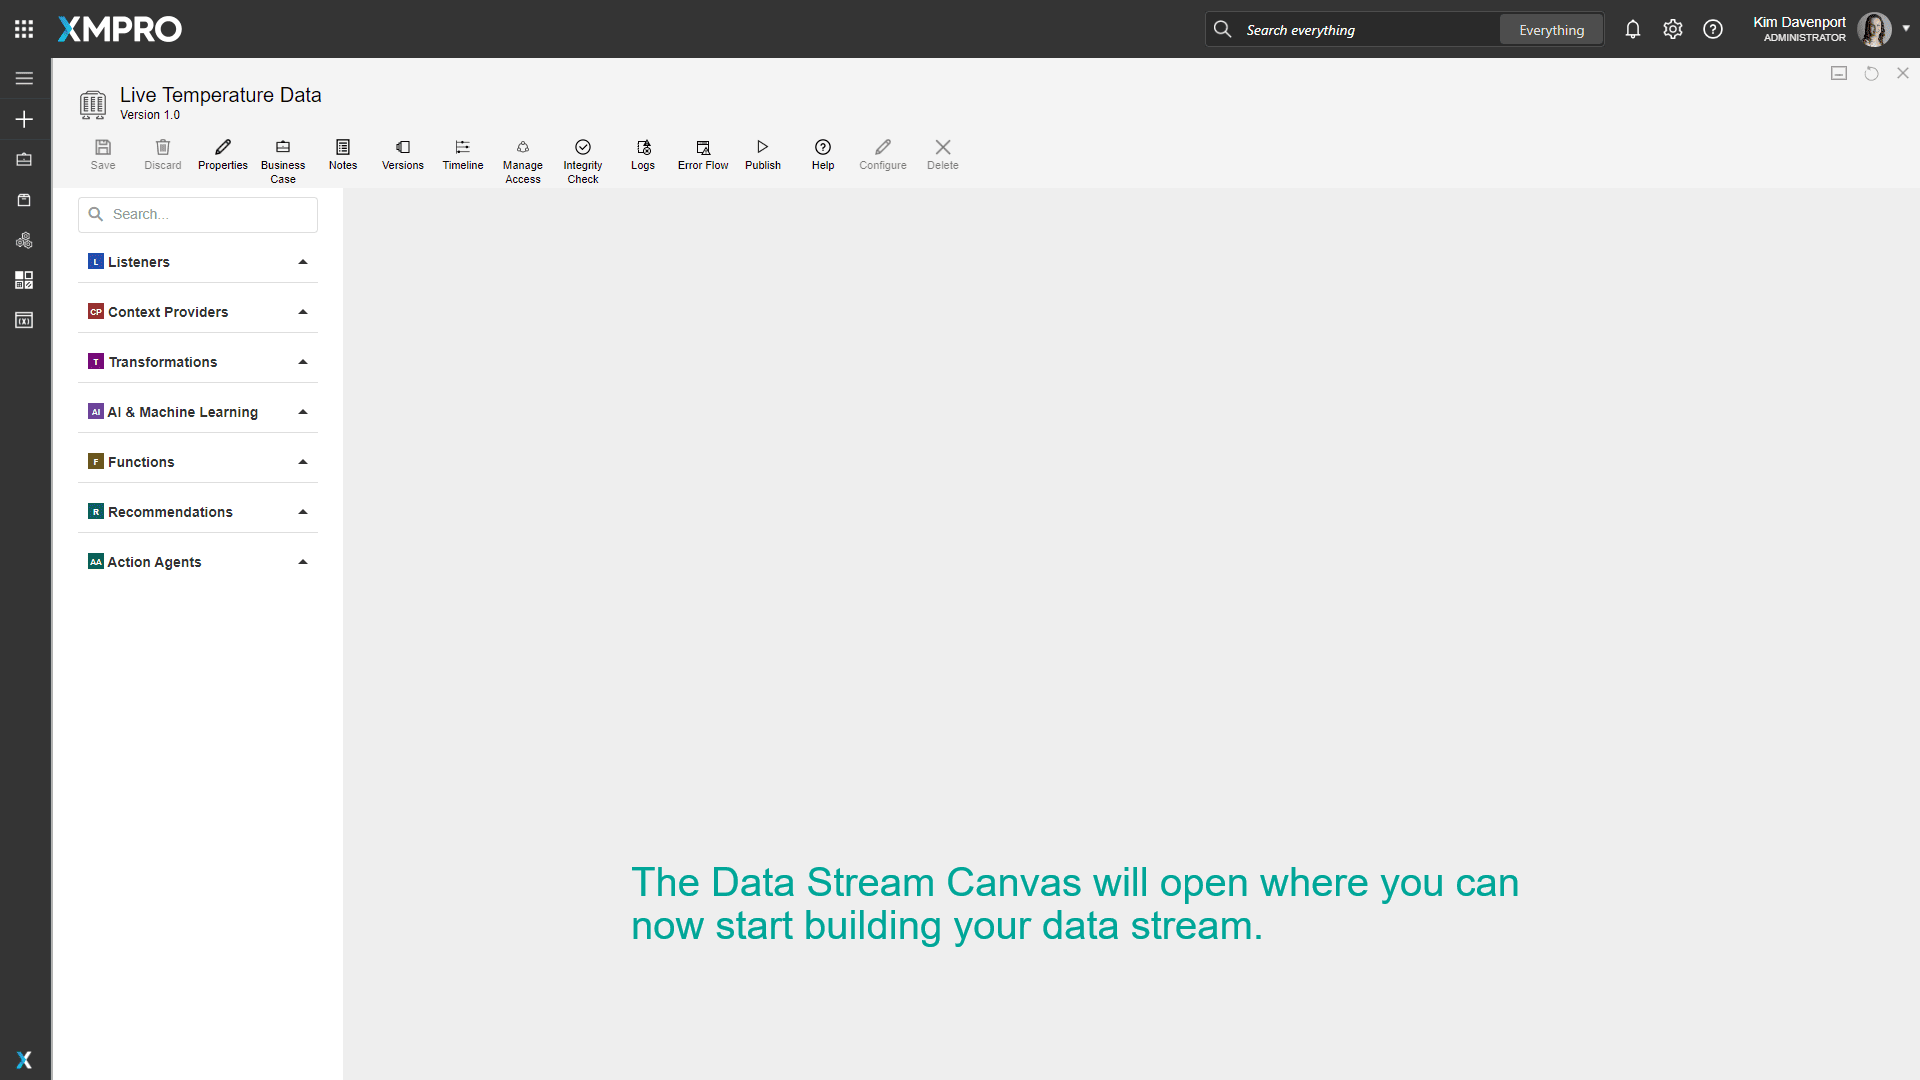Click into the toolbox Search field

(x=197, y=214)
